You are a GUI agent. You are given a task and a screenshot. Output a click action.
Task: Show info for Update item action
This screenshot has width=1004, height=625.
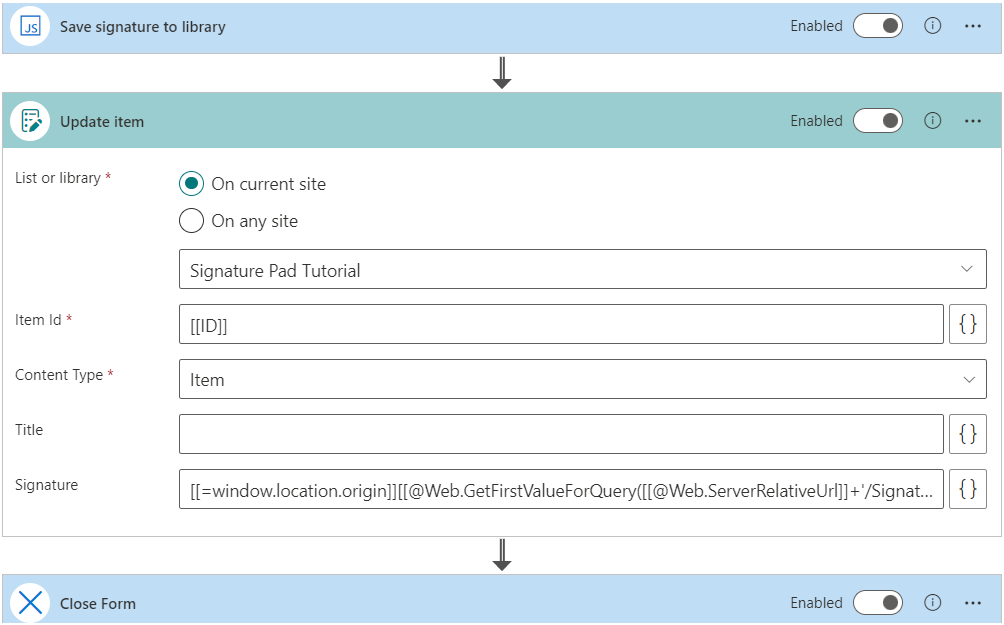932,121
